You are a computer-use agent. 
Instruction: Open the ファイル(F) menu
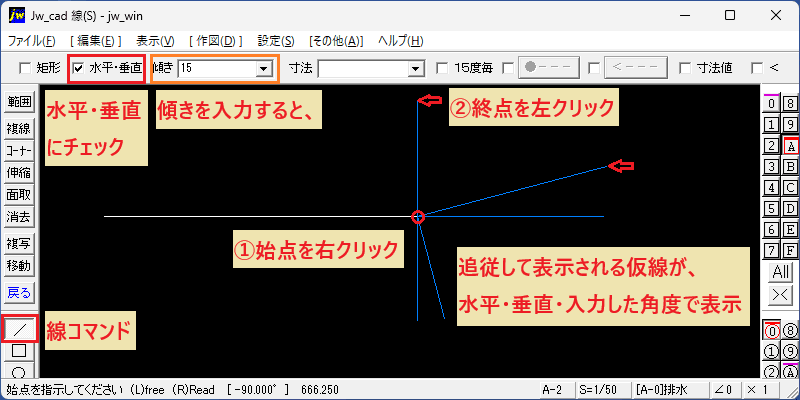[x=32, y=41]
